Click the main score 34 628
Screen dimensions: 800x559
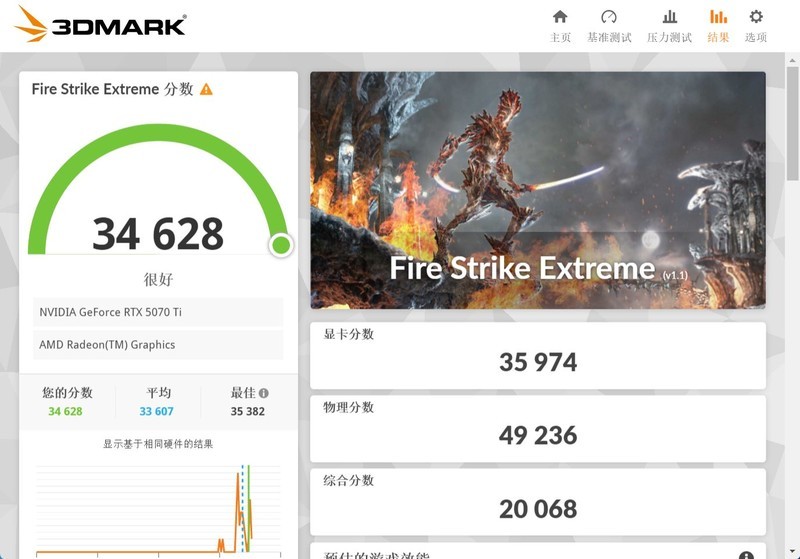click(x=158, y=234)
